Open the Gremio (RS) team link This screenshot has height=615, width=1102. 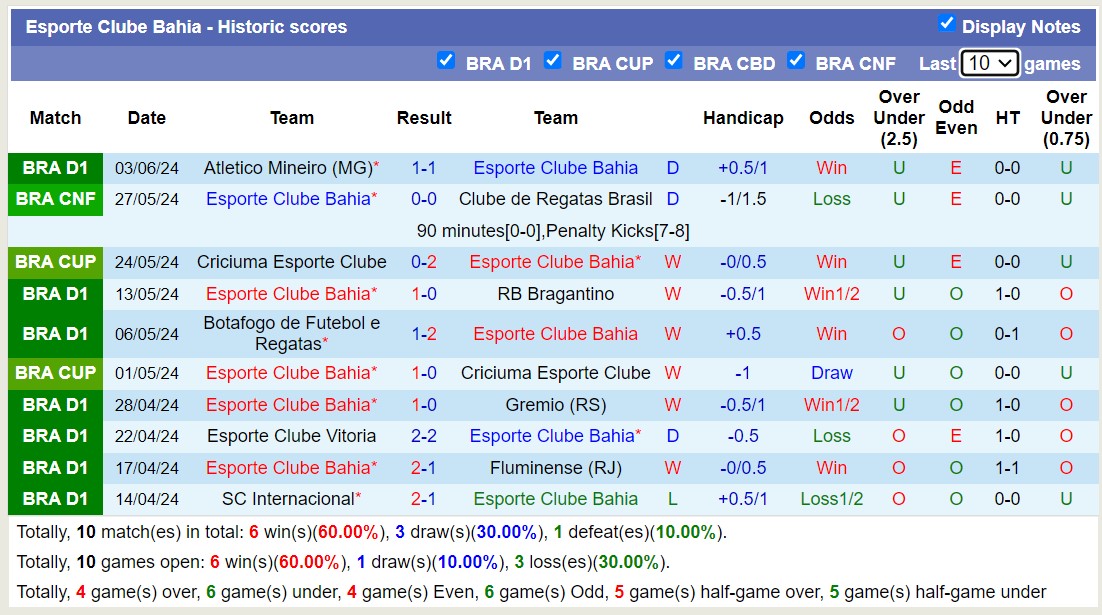556,405
